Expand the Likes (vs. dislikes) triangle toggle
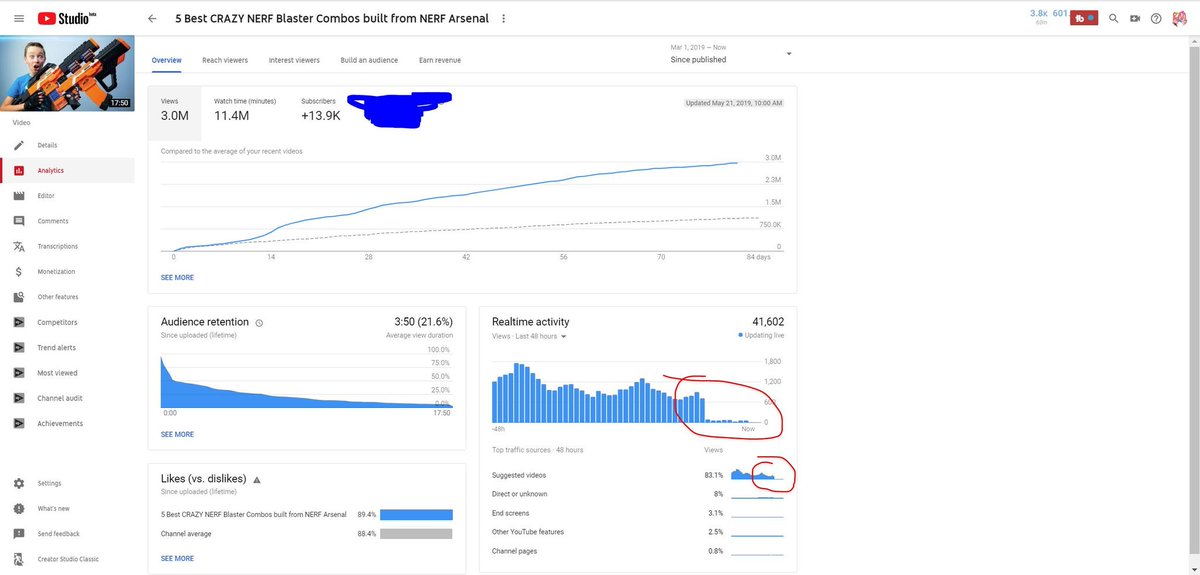 click(257, 480)
